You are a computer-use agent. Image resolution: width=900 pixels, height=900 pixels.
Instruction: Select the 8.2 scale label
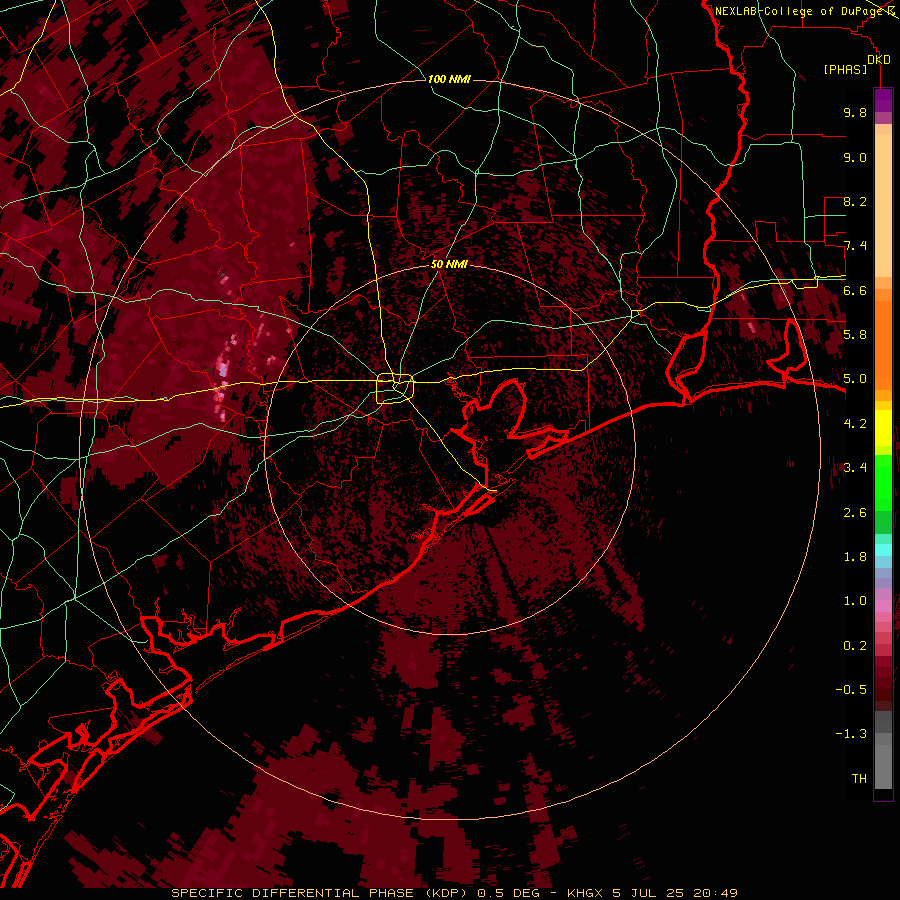pyautogui.click(x=855, y=201)
